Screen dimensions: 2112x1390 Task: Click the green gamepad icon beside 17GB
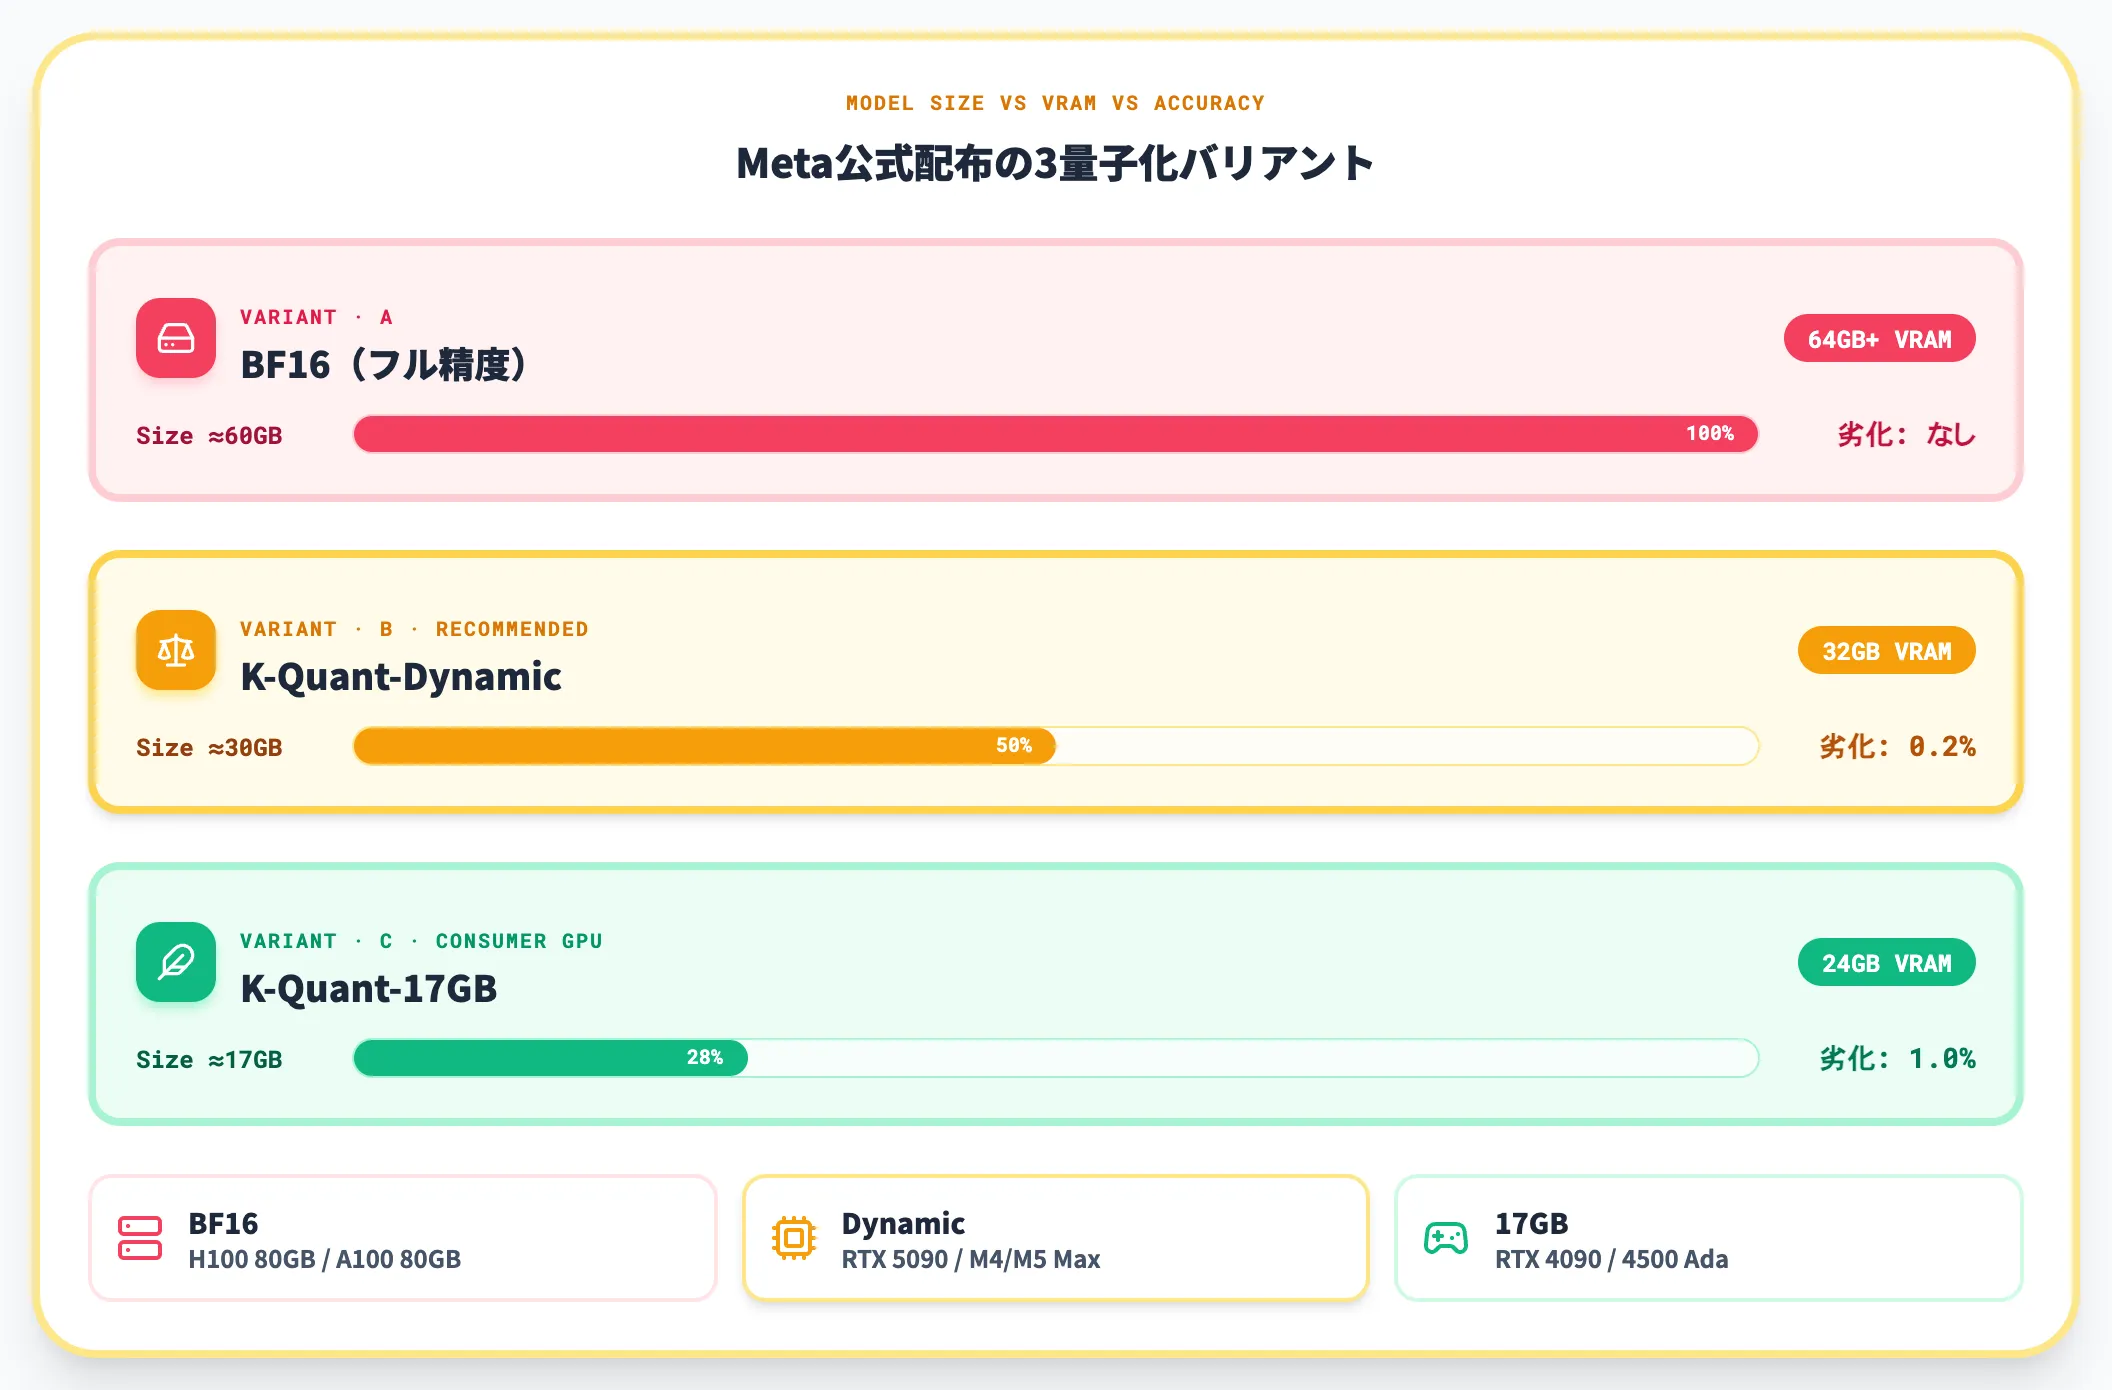coord(1446,1238)
